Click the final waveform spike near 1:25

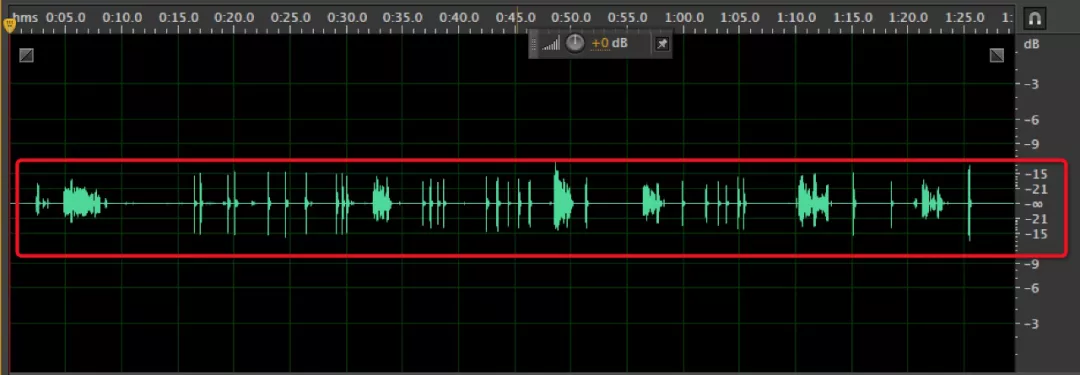(969, 203)
